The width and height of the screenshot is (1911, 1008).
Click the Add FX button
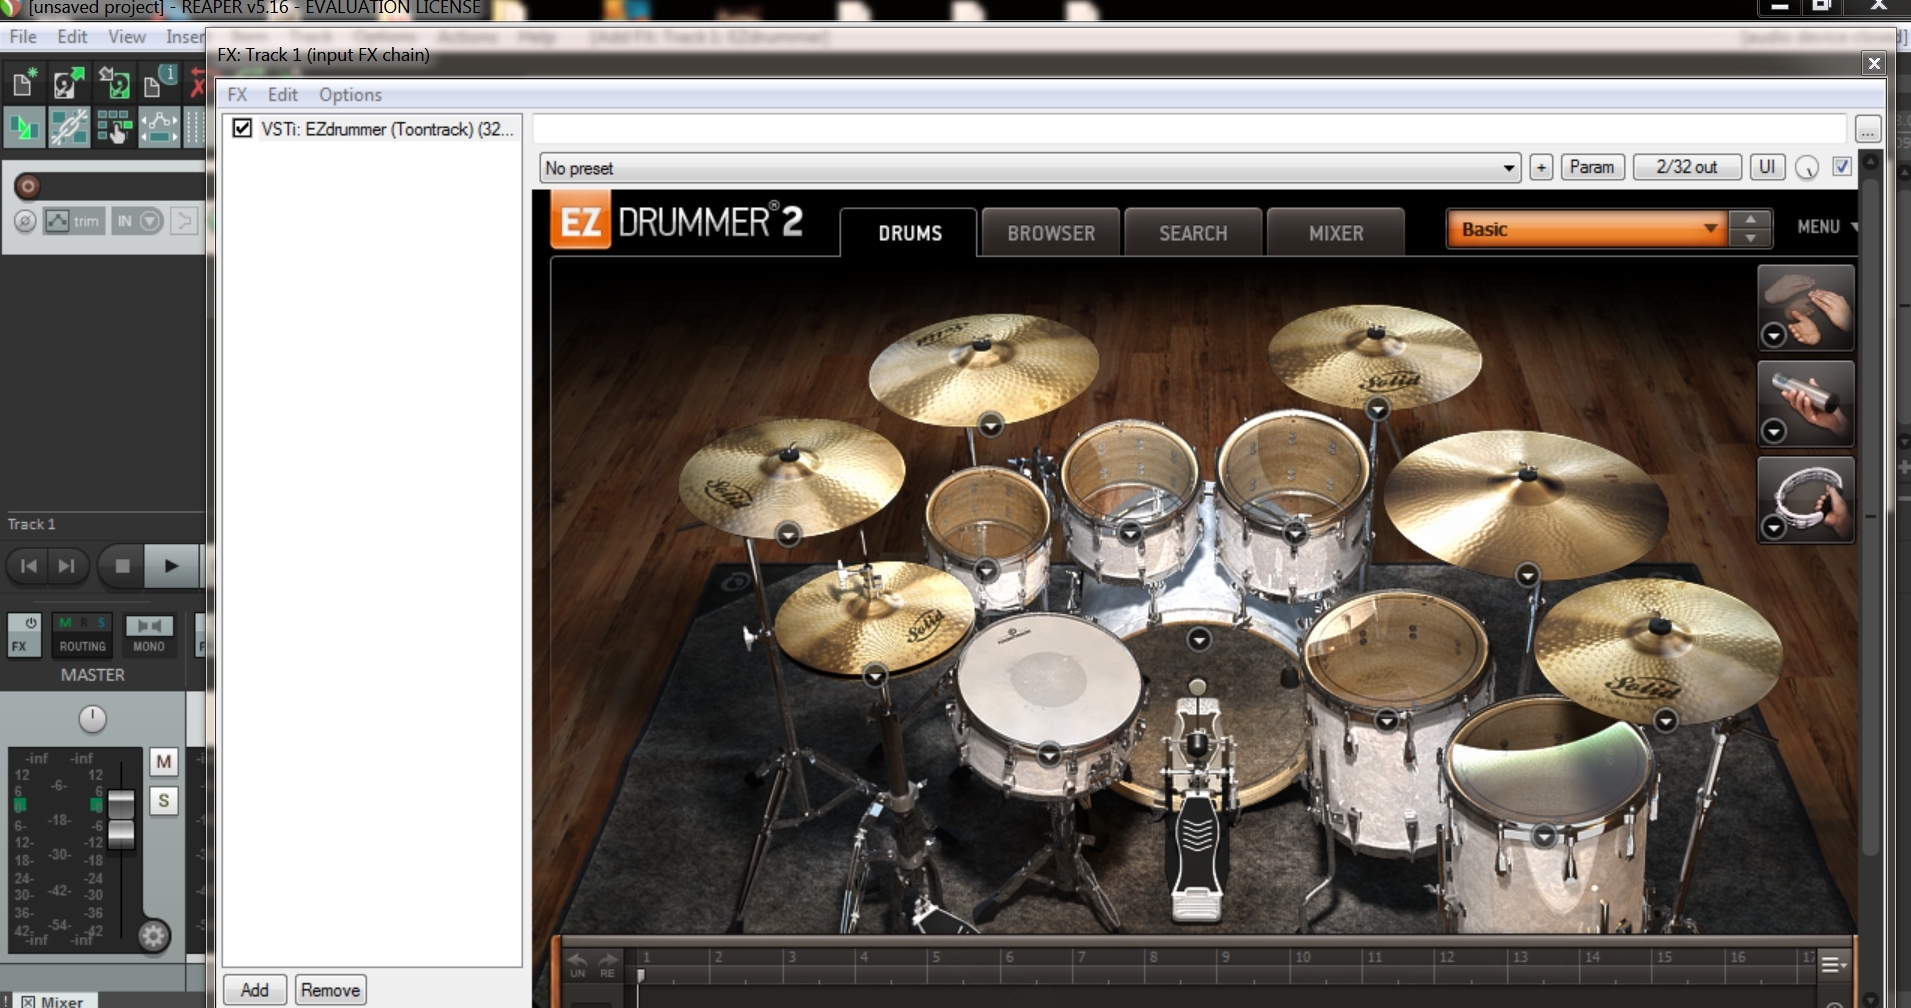(255, 990)
